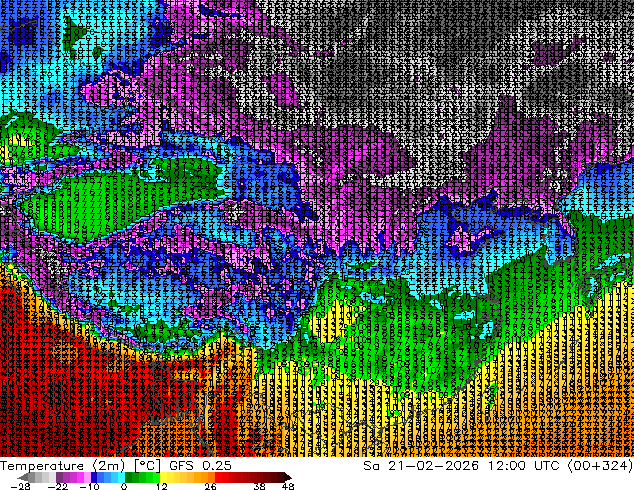Screen dimensions: 634x490
Task: Click the '26' legend label
Action: pyautogui.click(x=210, y=486)
